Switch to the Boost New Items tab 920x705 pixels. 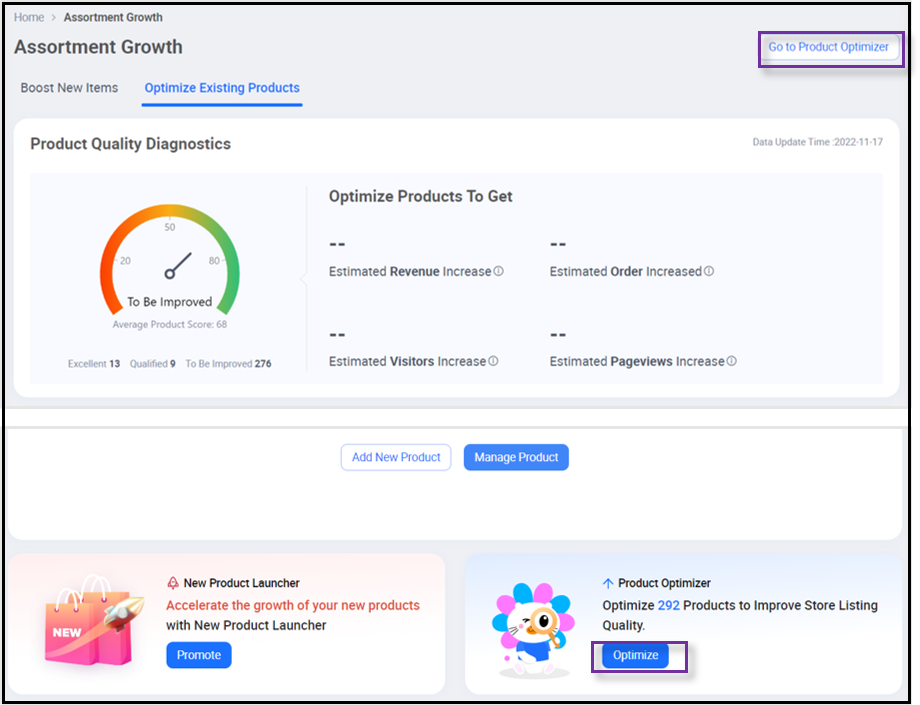[68, 88]
